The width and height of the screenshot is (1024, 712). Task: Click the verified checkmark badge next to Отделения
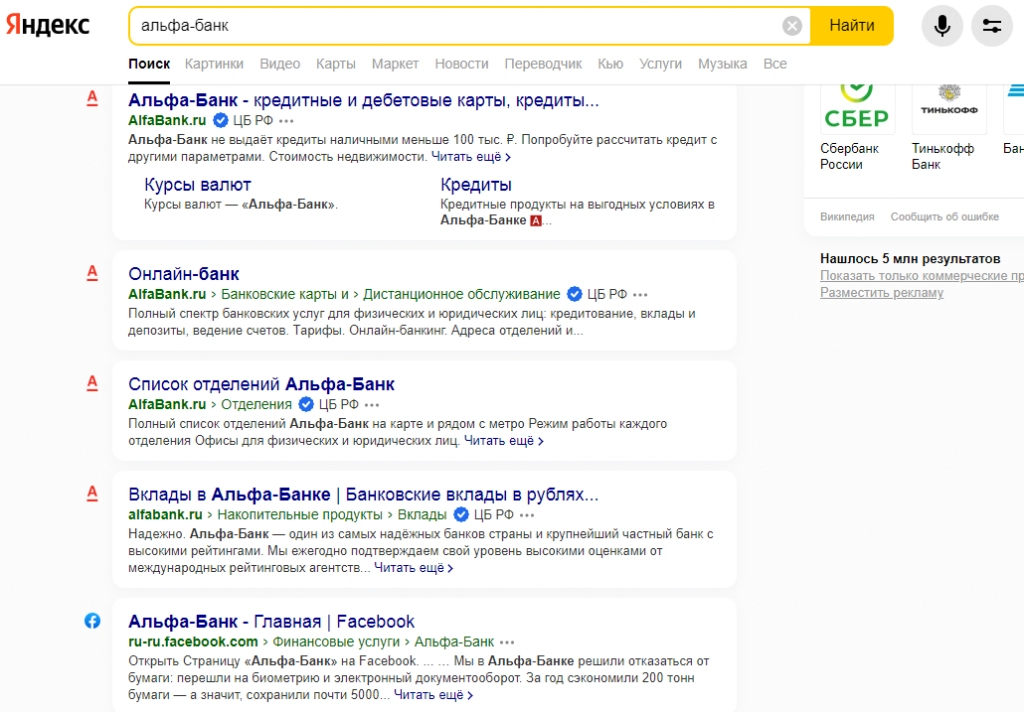point(306,404)
